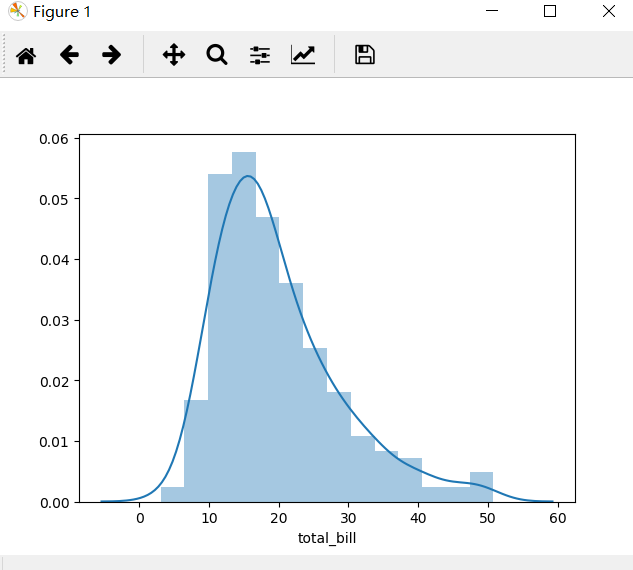633x570 pixels.
Task: Click the total_bill x-axis label
Action: [327, 538]
